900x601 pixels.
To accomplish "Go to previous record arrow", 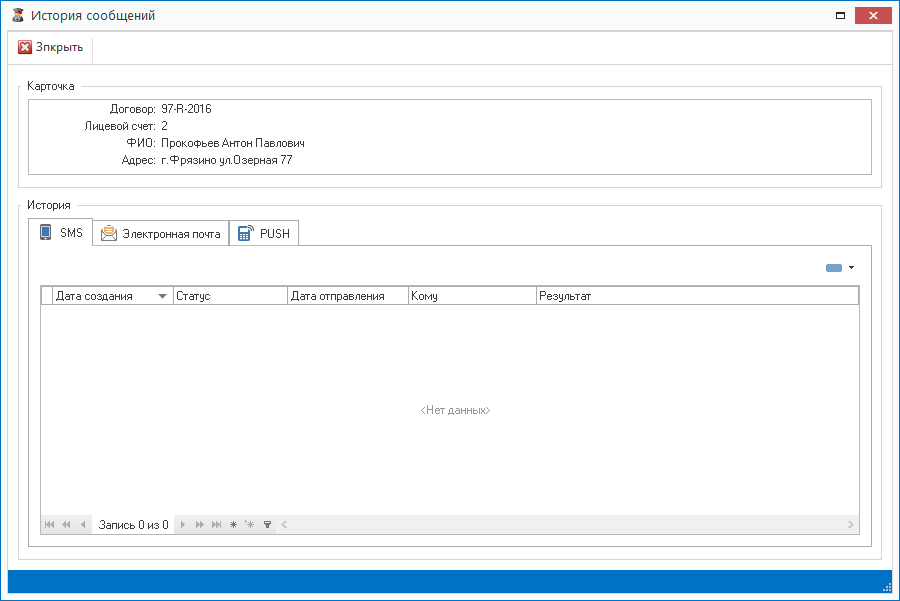I will pos(84,525).
